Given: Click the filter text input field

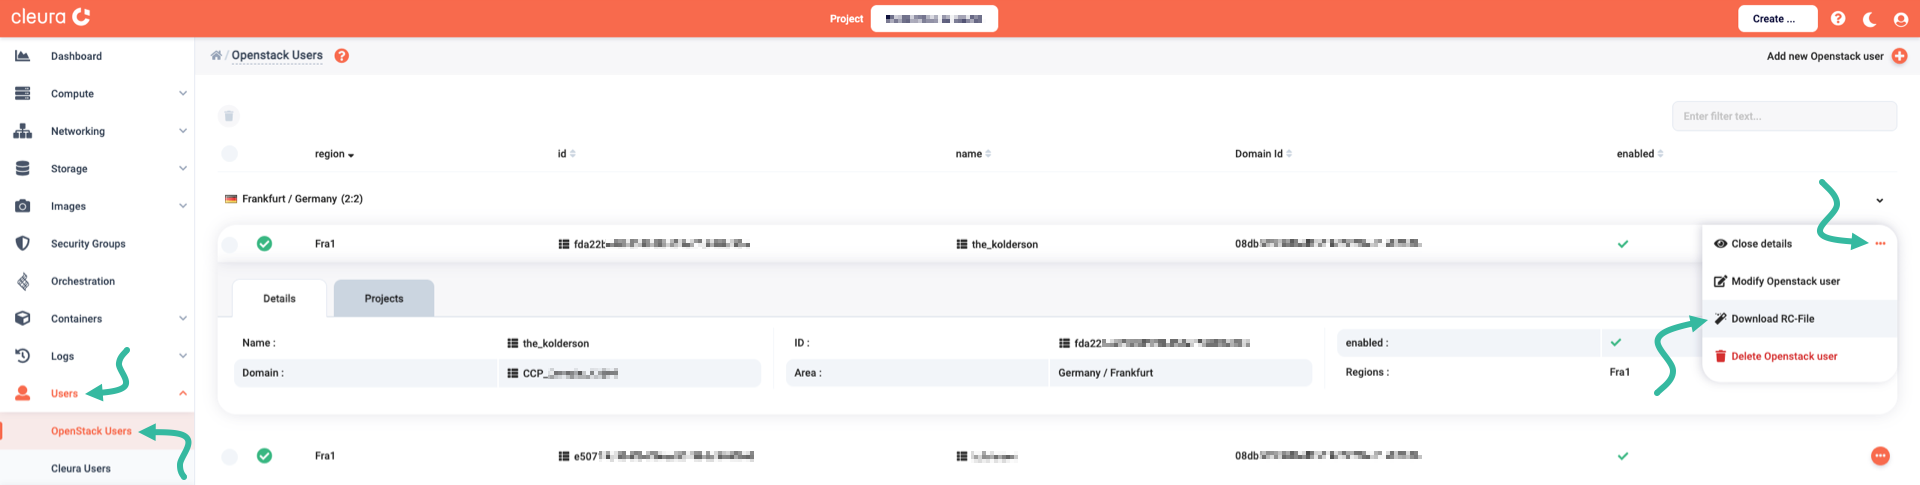Looking at the screenshot, I should point(1784,116).
